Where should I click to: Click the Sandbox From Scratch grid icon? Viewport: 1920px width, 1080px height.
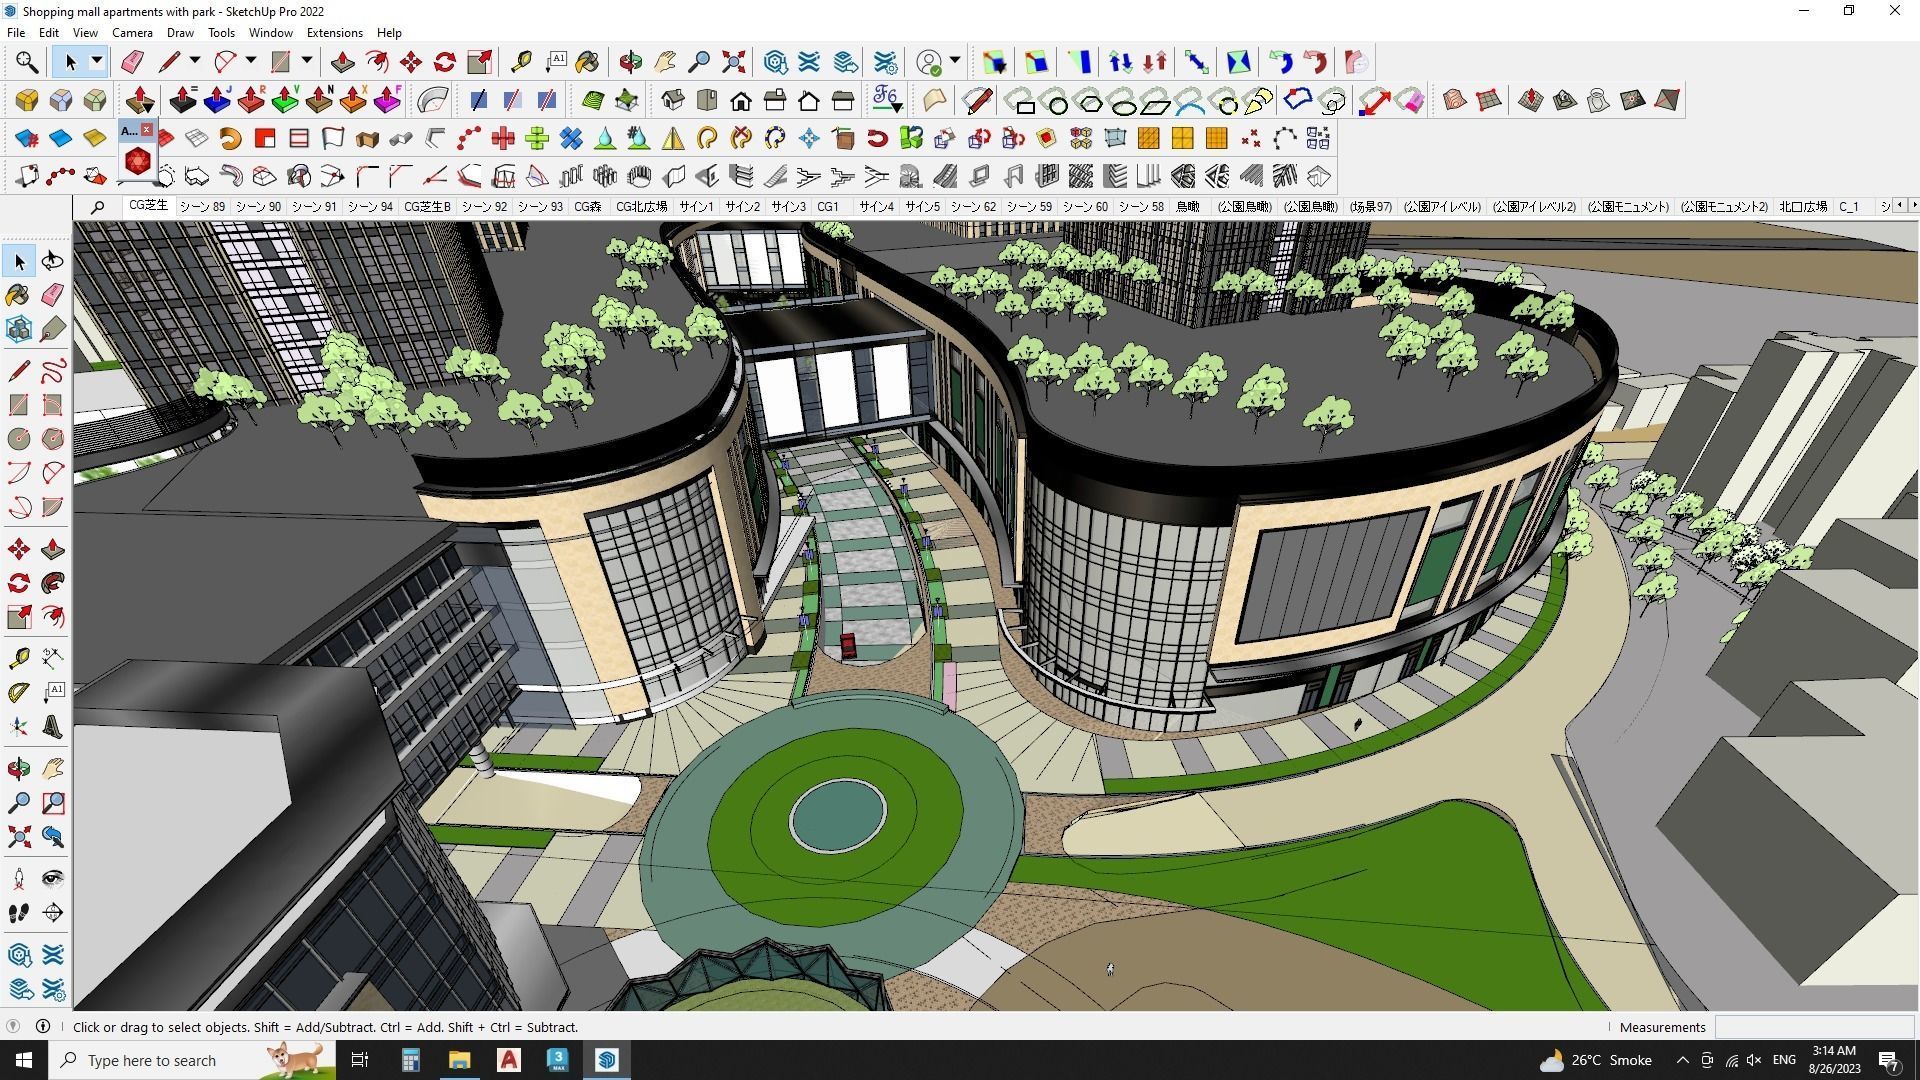[1488, 100]
